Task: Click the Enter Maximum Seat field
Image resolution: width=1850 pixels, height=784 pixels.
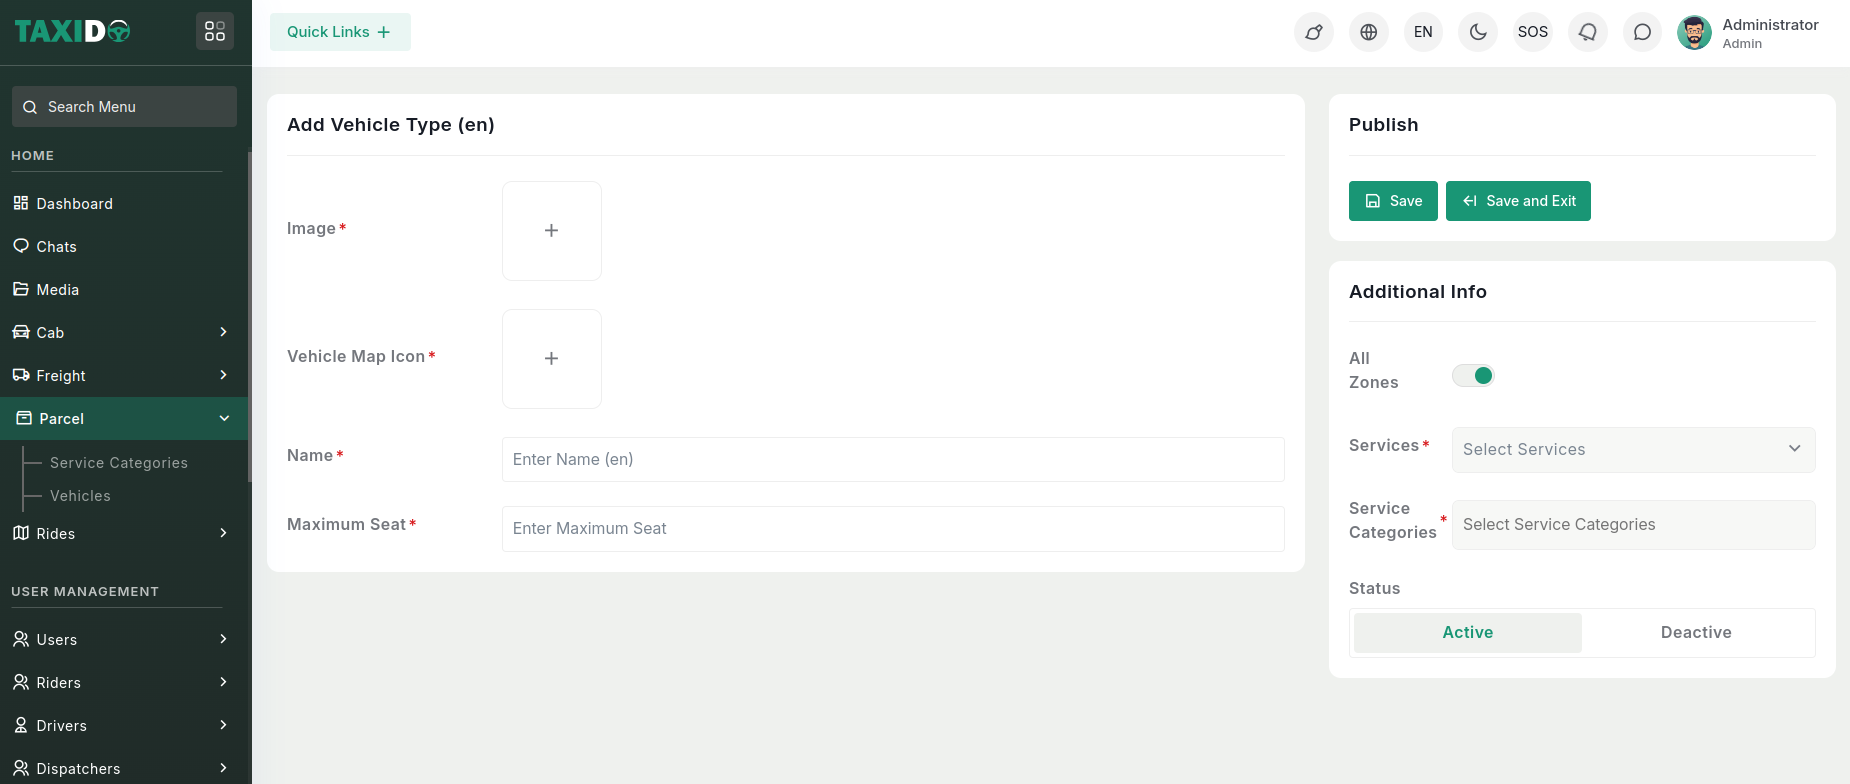Action: pos(892,529)
